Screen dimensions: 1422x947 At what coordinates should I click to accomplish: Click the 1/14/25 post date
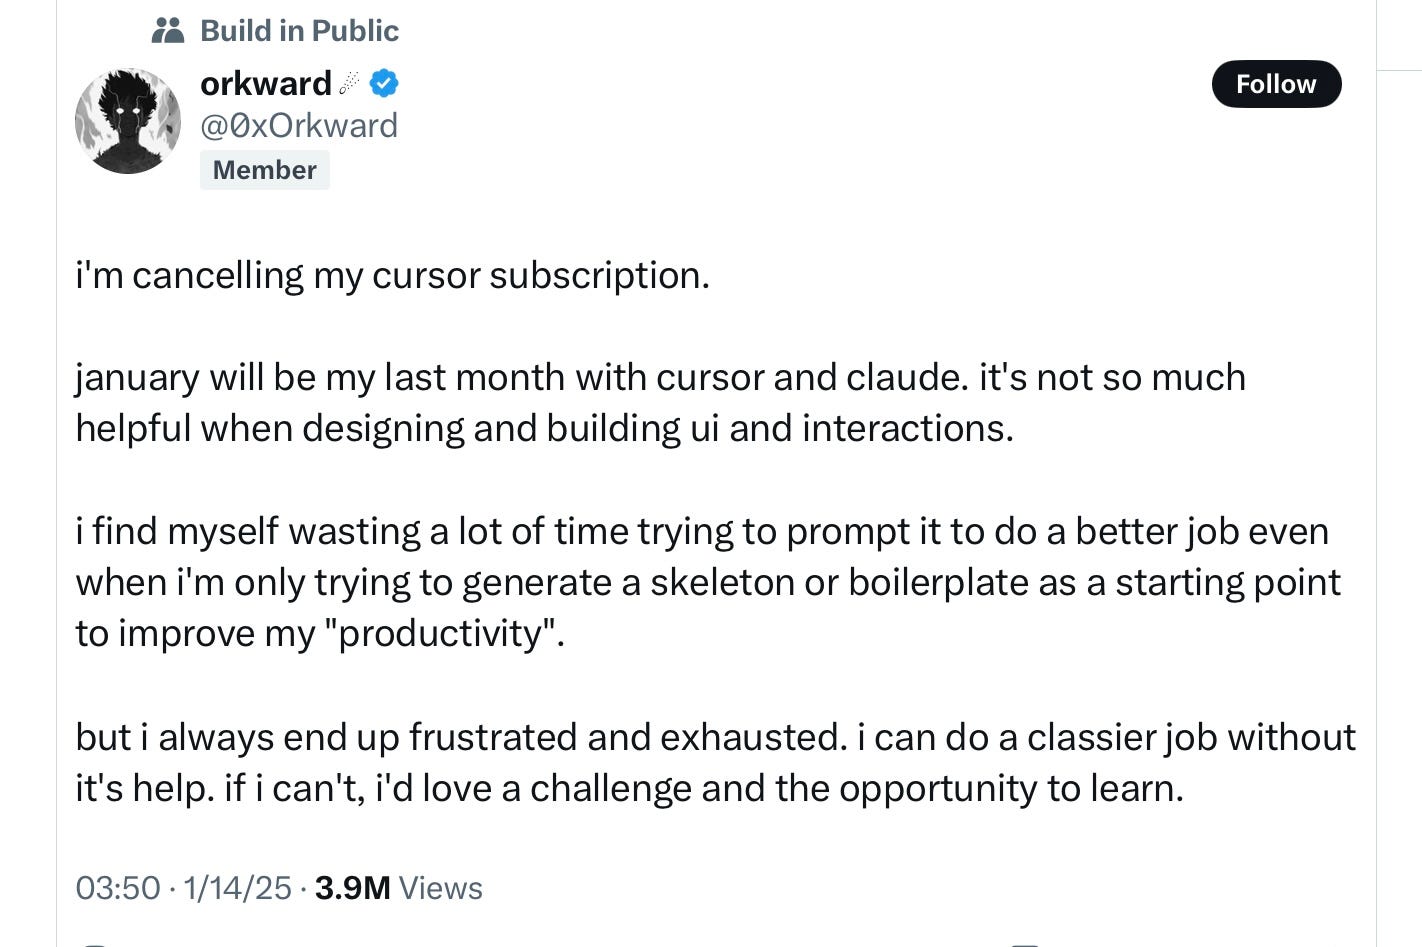(237, 888)
